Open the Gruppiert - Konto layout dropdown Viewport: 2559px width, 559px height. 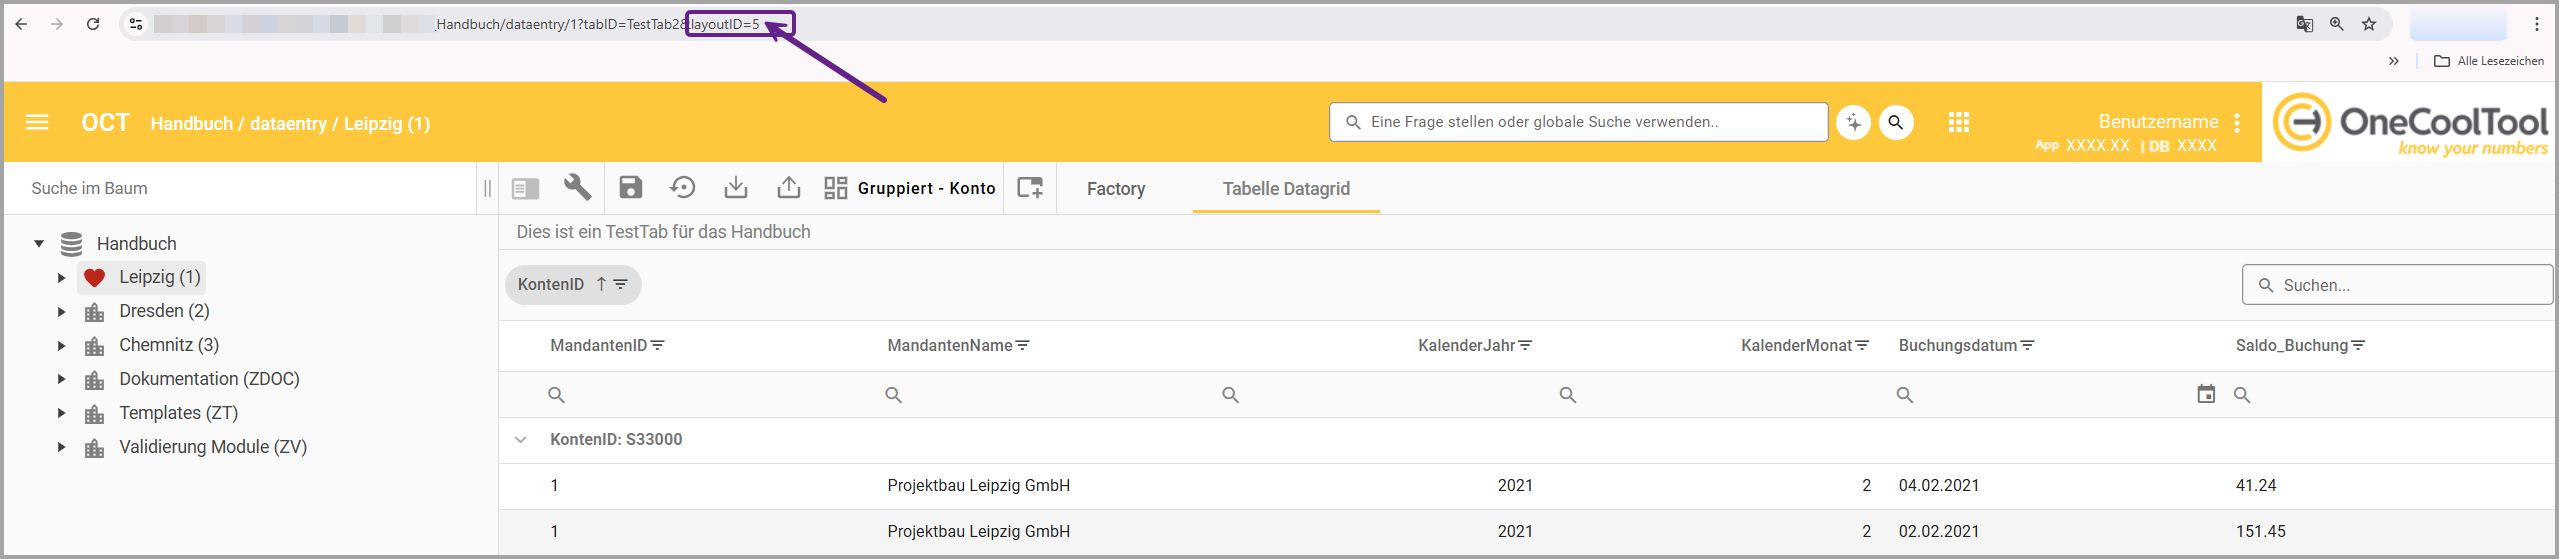tap(910, 188)
